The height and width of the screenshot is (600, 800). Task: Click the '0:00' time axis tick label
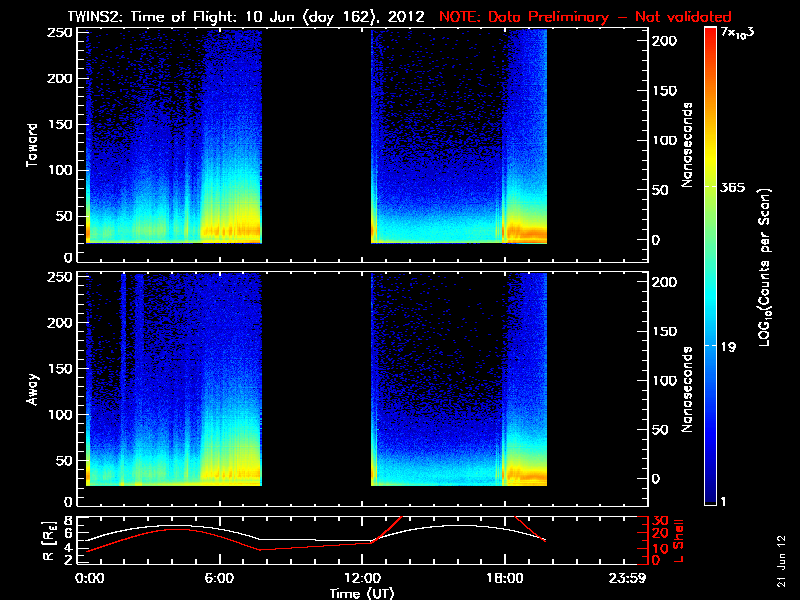90,578
